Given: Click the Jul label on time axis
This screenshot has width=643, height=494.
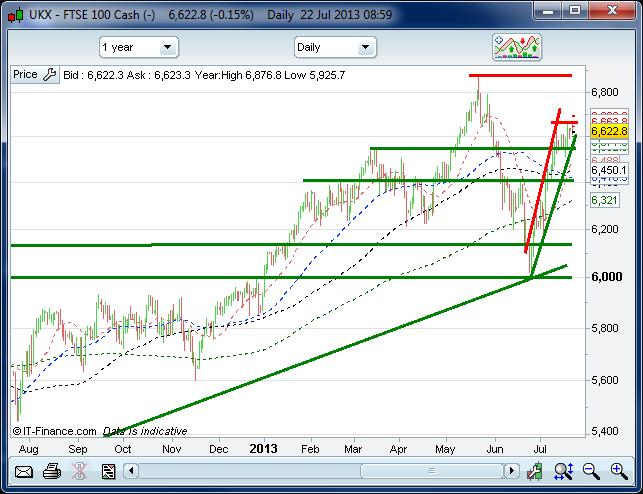Looking at the screenshot, I should [540, 449].
